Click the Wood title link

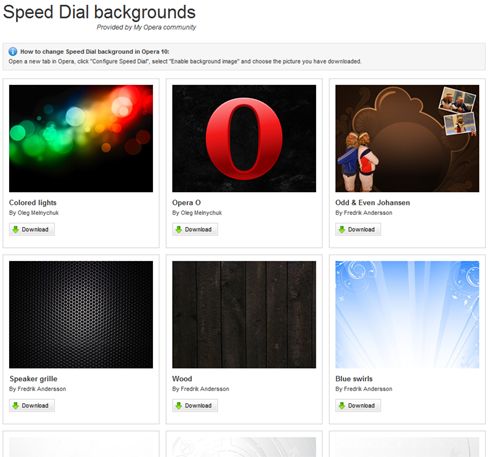click(x=182, y=379)
